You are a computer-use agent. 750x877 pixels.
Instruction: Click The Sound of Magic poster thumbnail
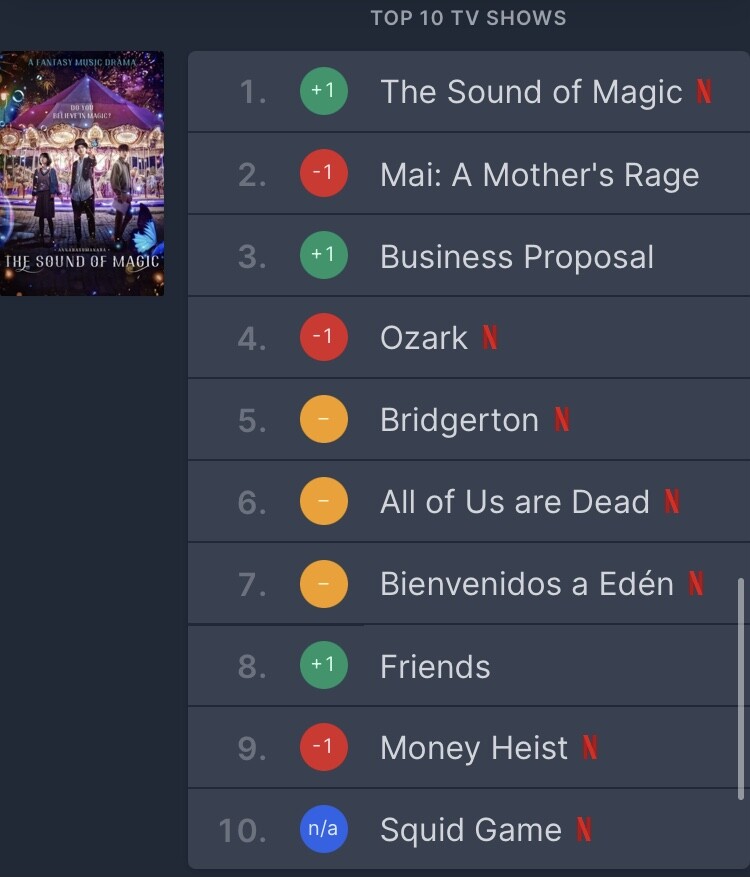pyautogui.click(x=82, y=174)
